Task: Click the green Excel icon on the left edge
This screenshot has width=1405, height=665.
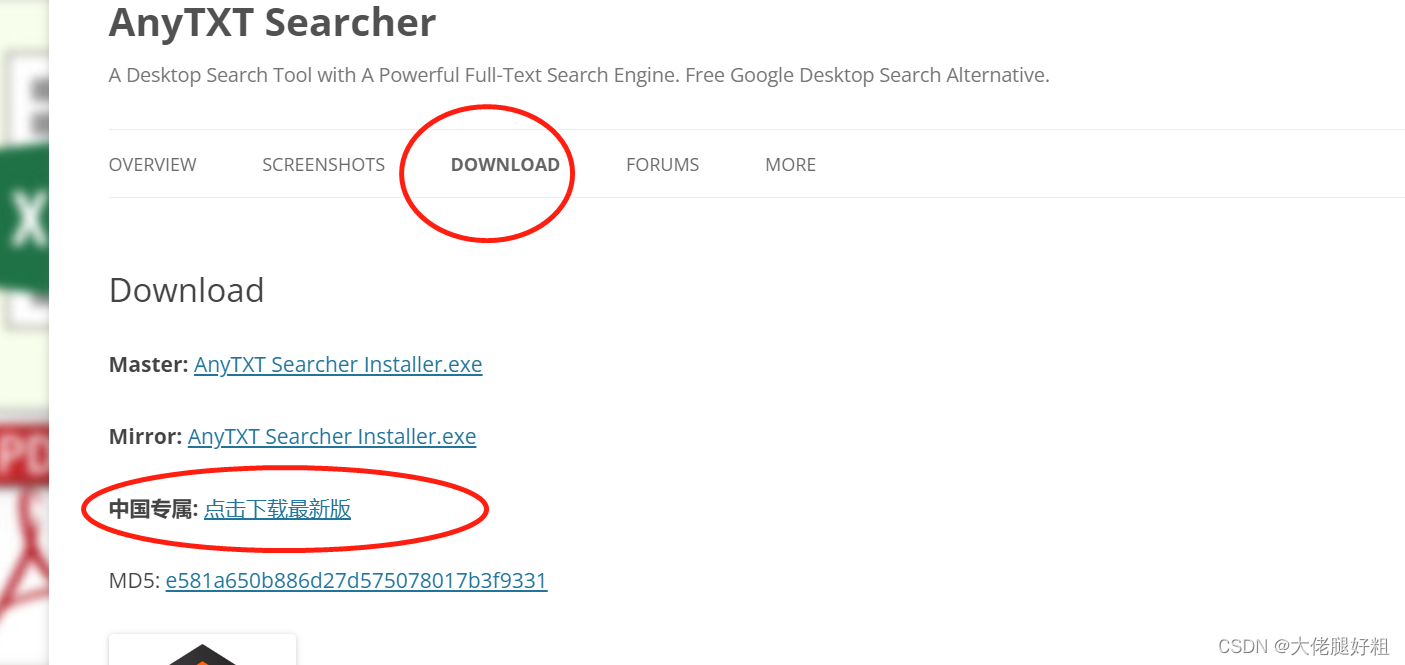Action: (24, 222)
